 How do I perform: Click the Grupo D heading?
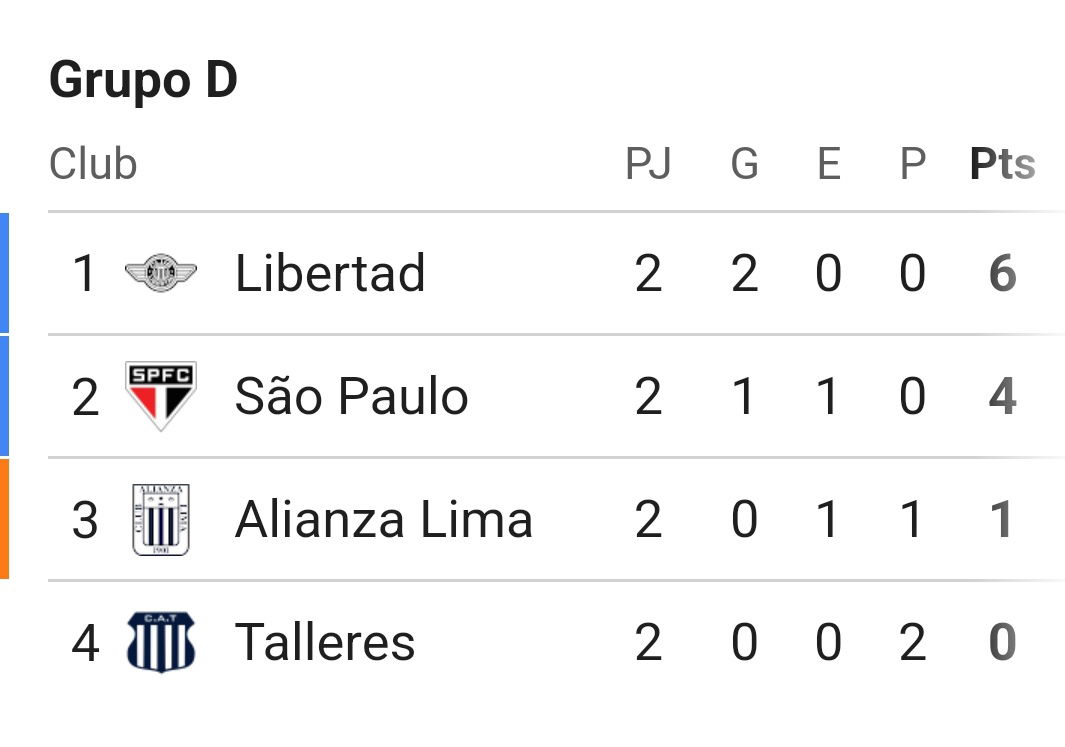143,80
